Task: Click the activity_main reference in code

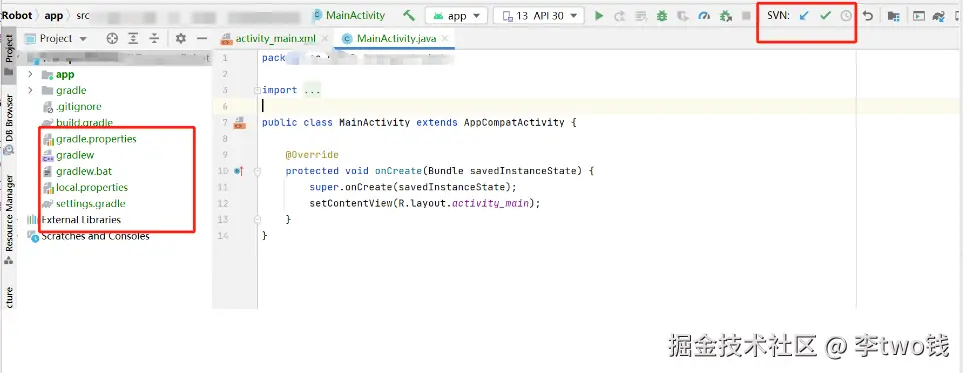Action: (x=490, y=203)
